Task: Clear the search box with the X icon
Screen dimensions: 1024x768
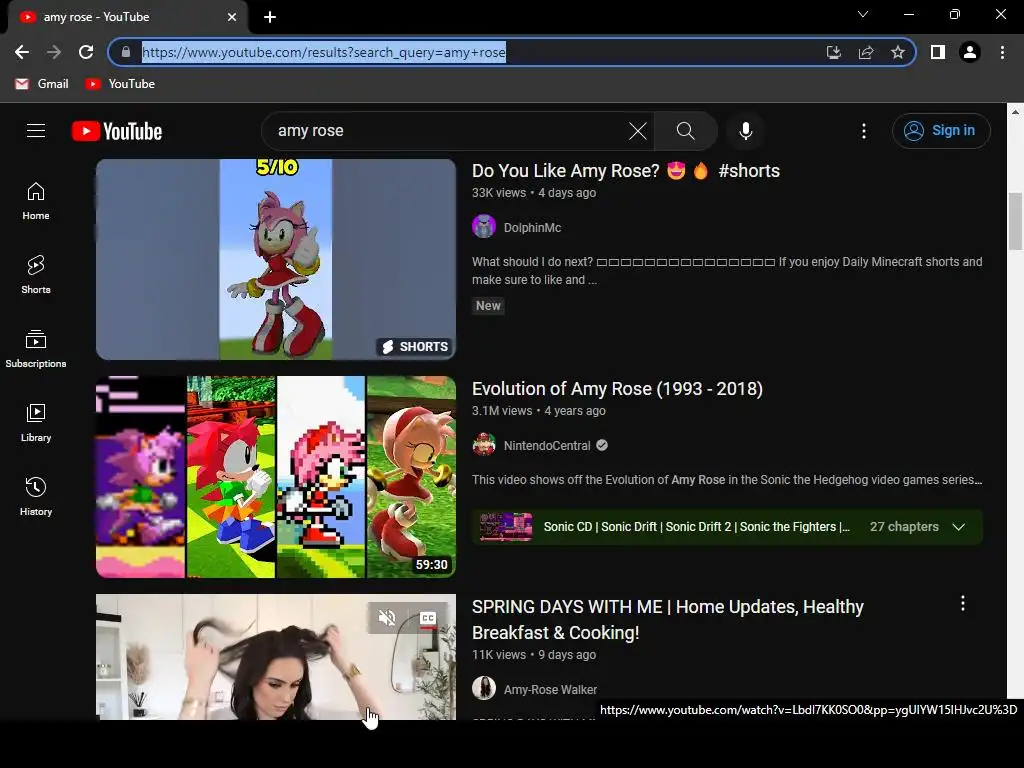Action: tap(638, 131)
